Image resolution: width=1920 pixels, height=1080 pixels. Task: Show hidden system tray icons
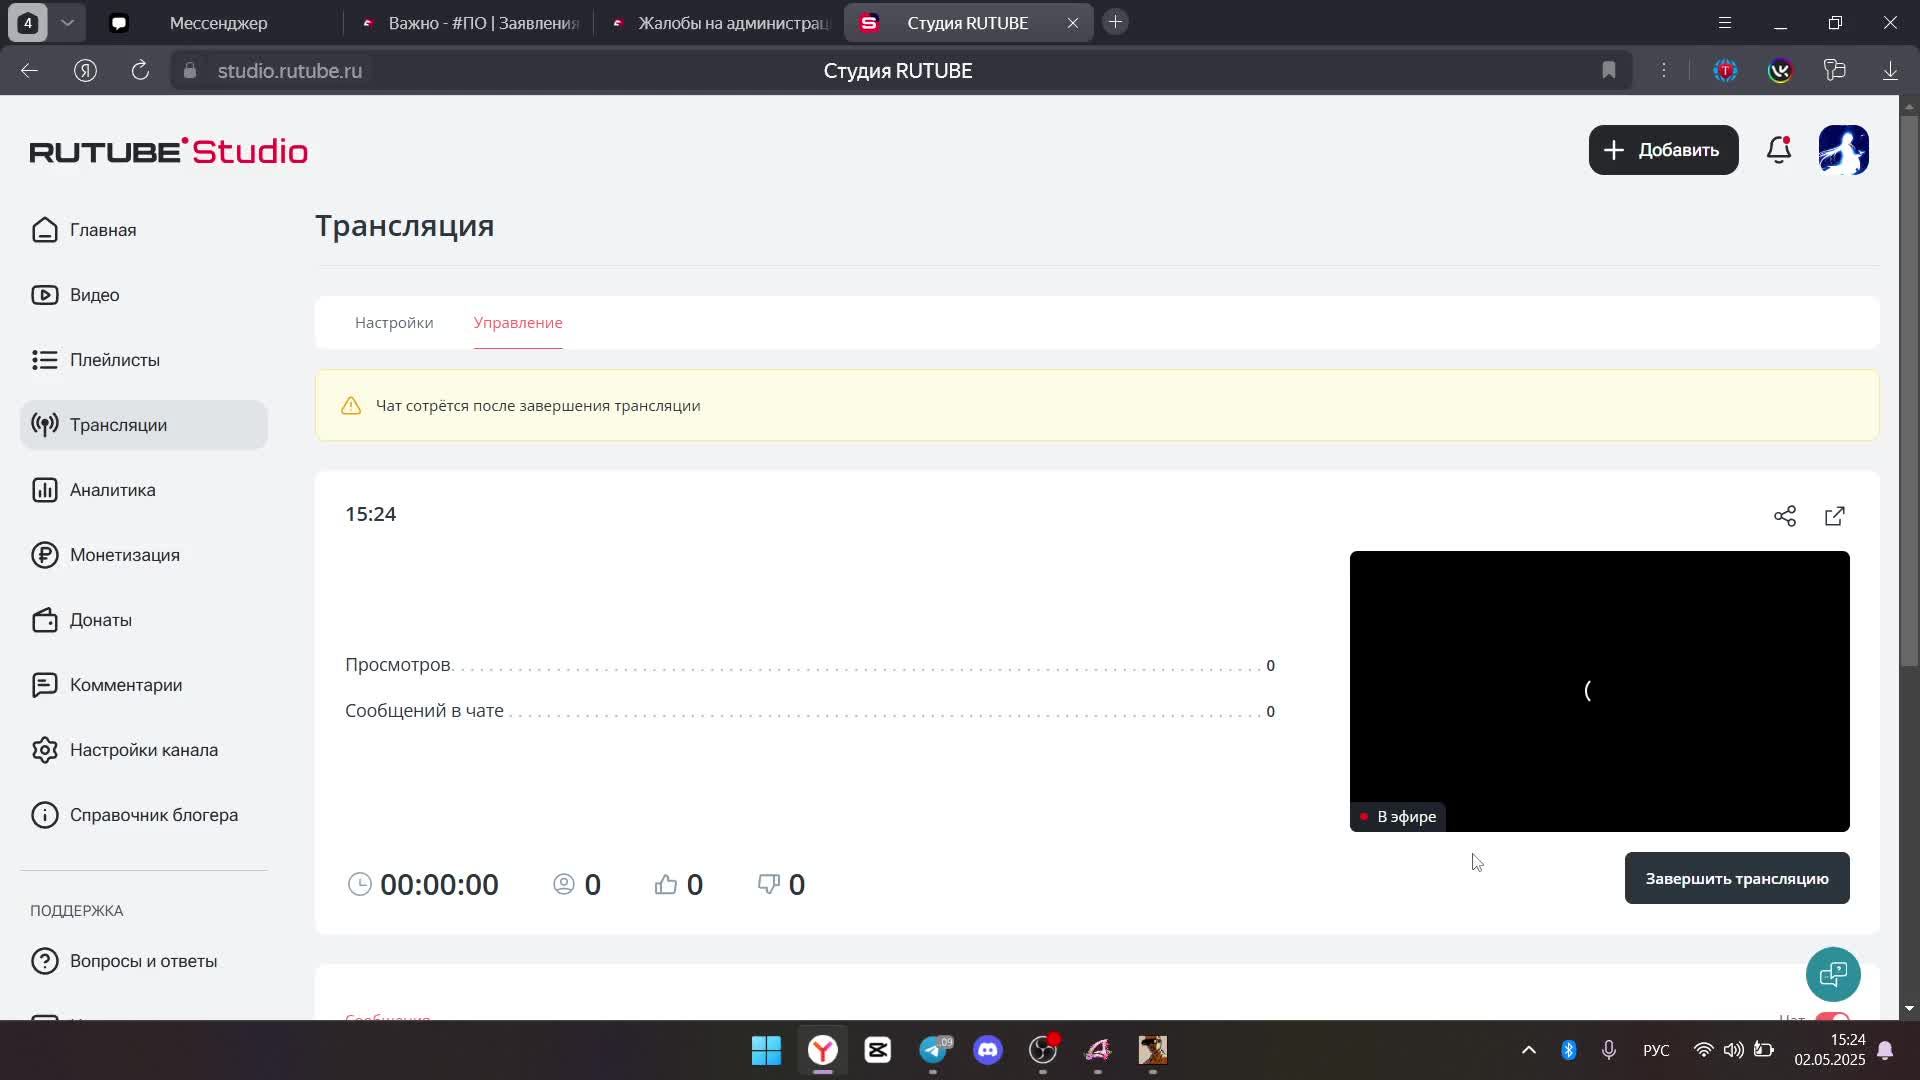(1528, 1050)
